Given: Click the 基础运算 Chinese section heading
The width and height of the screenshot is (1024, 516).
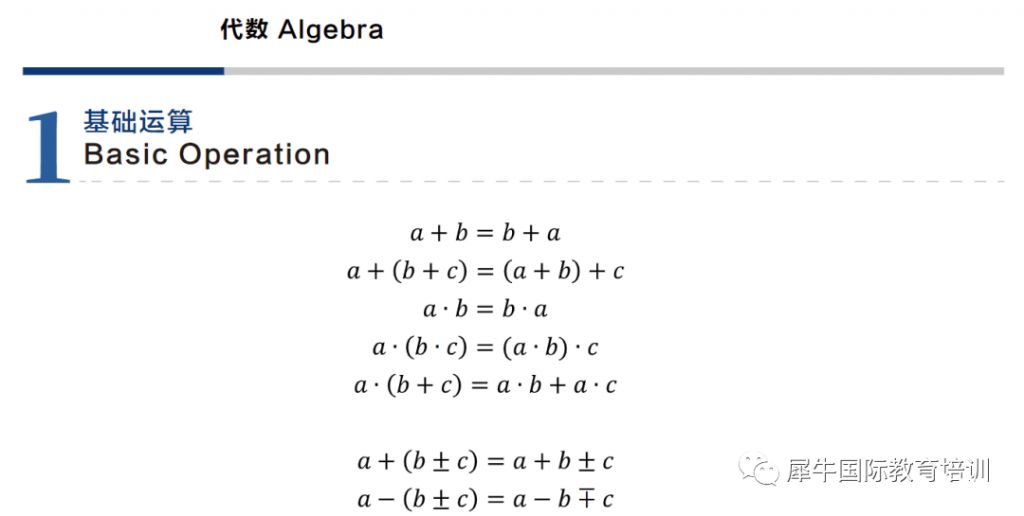Looking at the screenshot, I should coord(138,121).
